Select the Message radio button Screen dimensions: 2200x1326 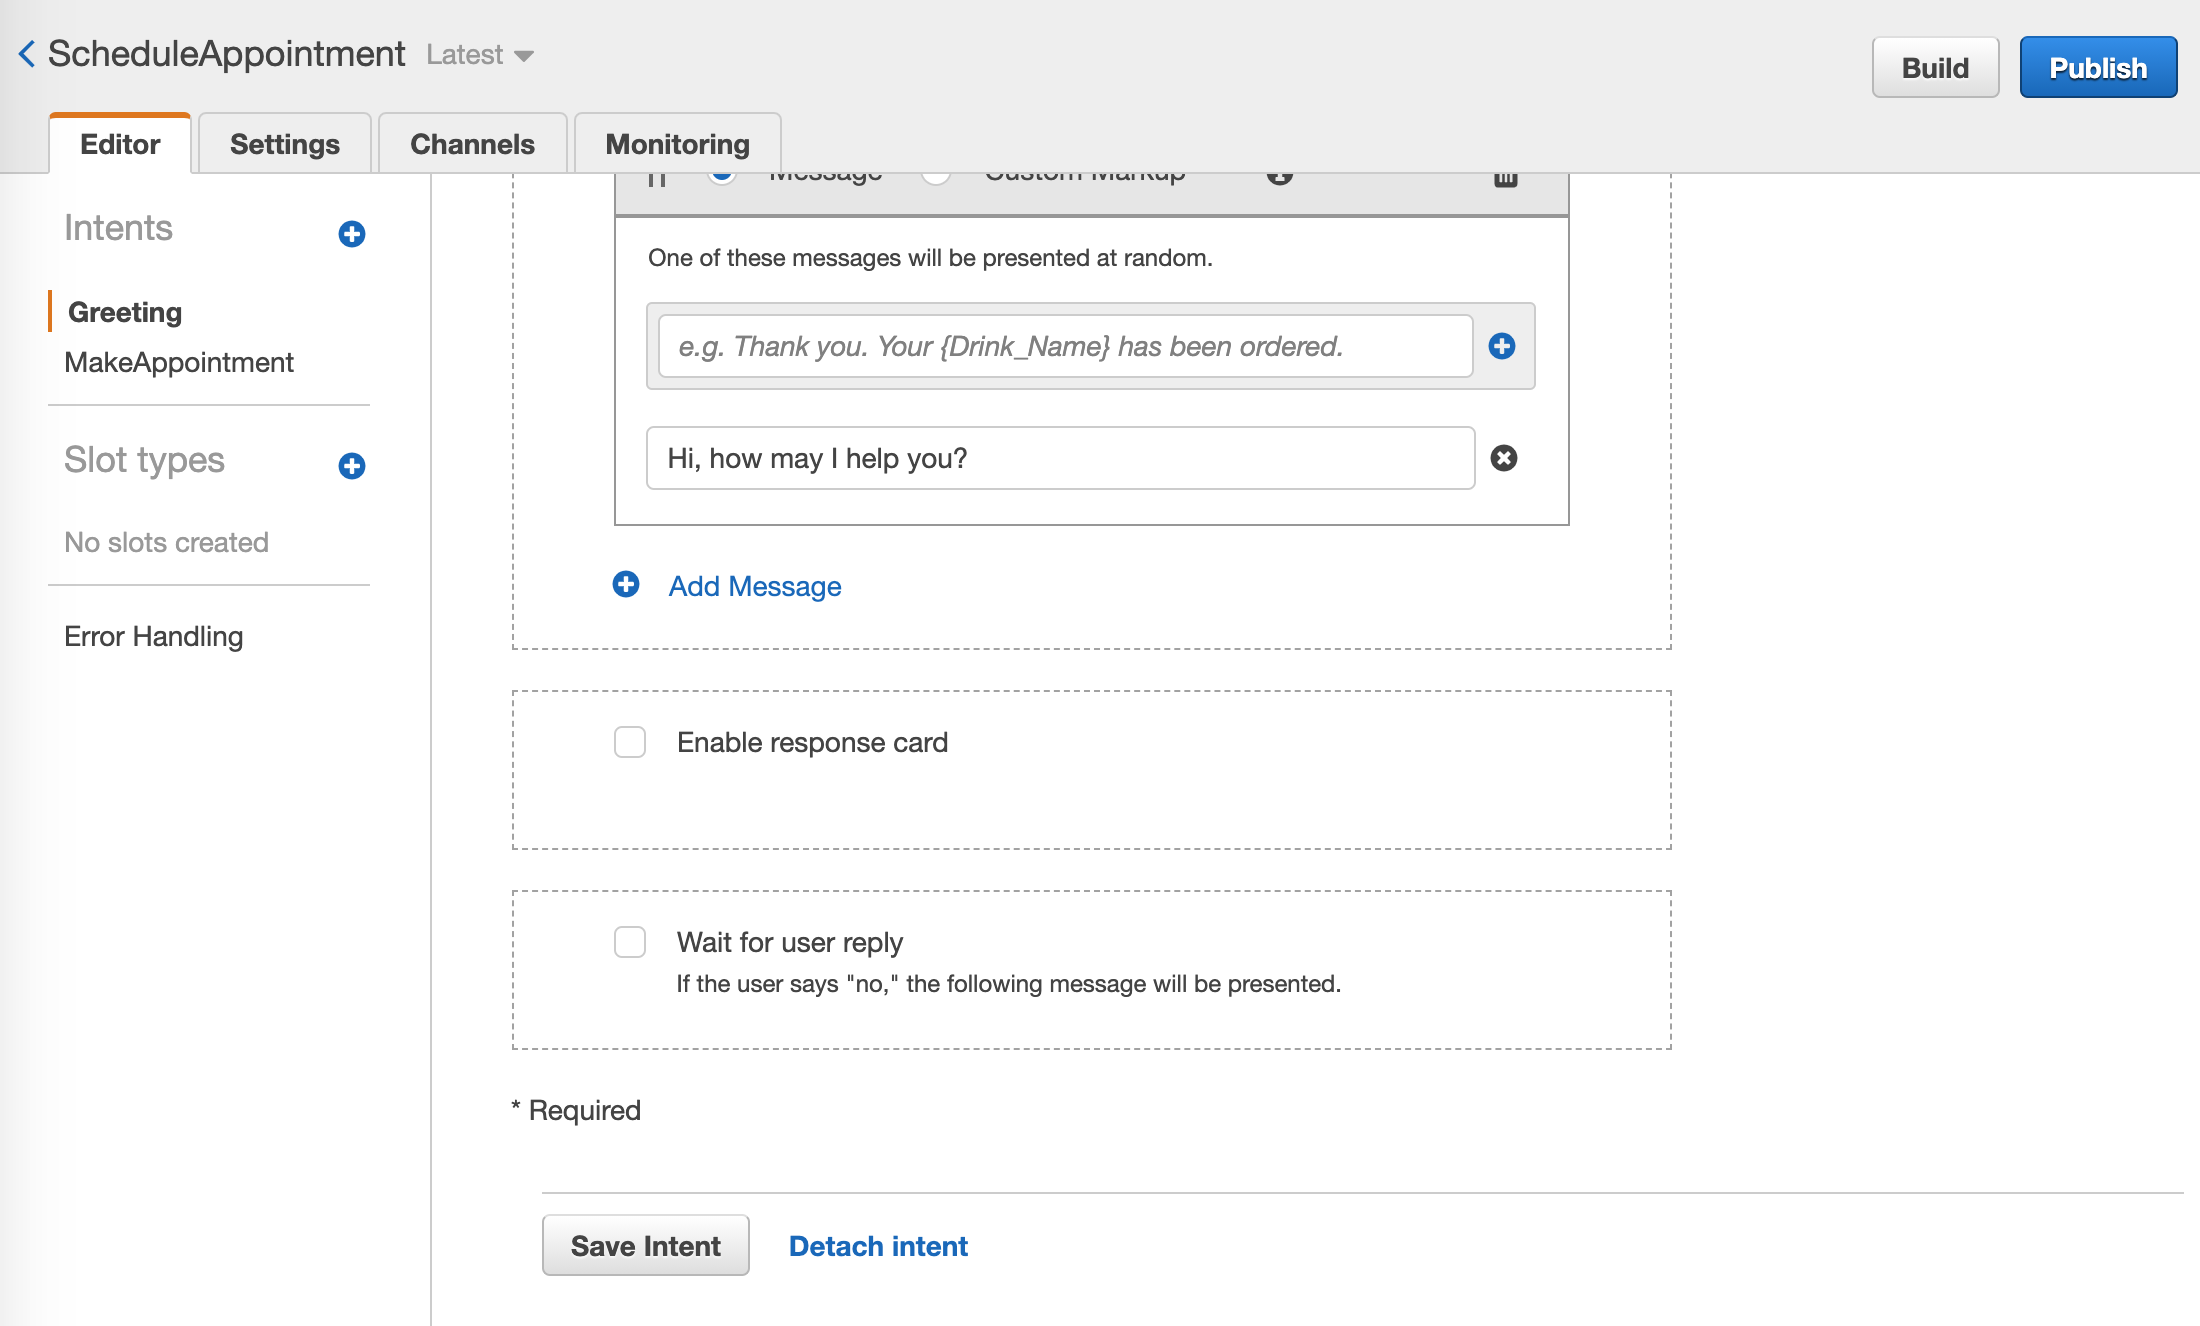coord(721,171)
